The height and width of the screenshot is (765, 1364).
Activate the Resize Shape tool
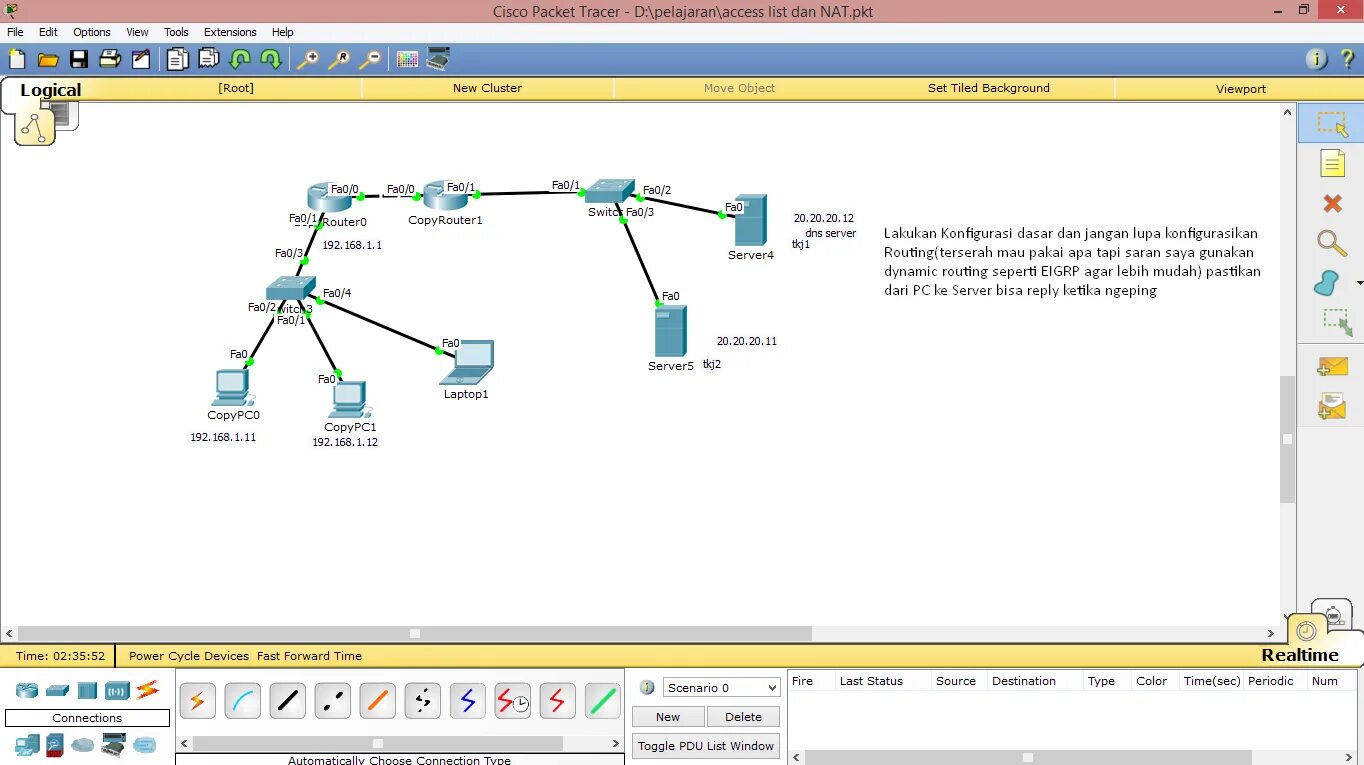click(1336, 322)
